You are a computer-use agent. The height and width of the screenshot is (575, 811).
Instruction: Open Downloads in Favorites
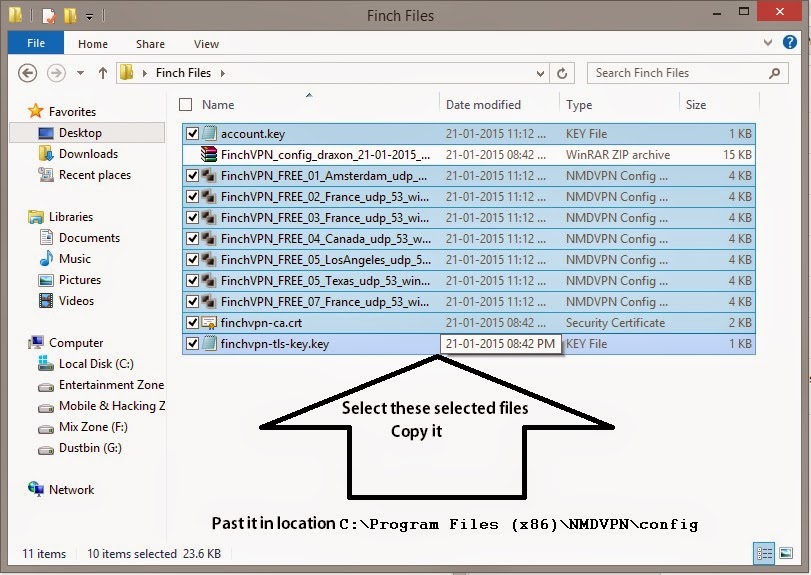pos(88,154)
